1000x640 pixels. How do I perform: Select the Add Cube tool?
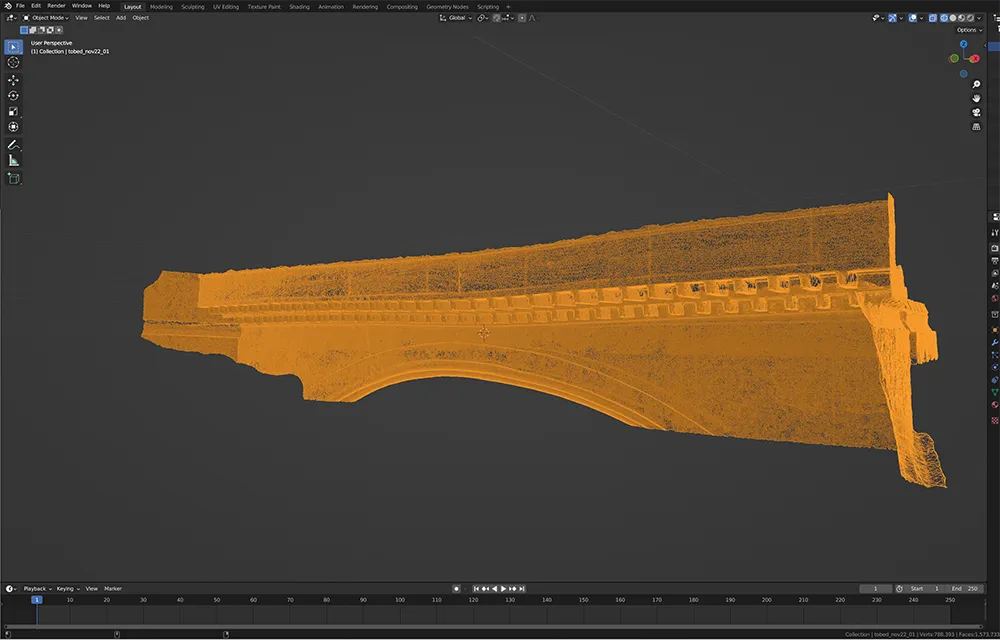pos(13,177)
